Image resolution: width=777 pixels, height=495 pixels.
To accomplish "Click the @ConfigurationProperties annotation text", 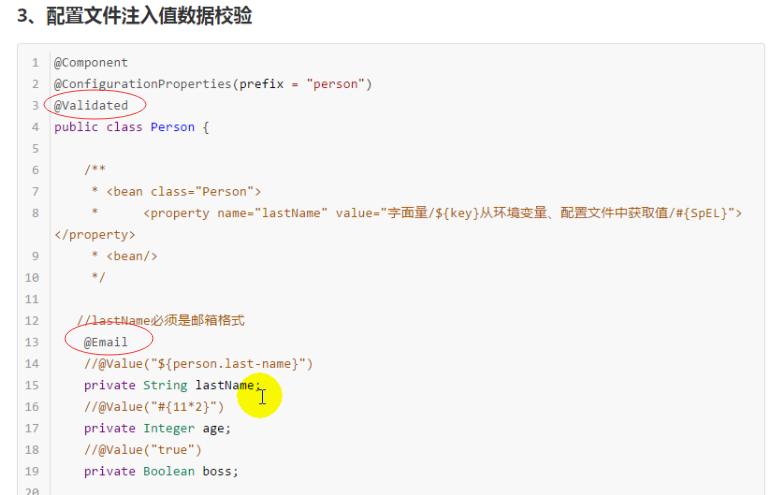I will [x=143, y=84].
